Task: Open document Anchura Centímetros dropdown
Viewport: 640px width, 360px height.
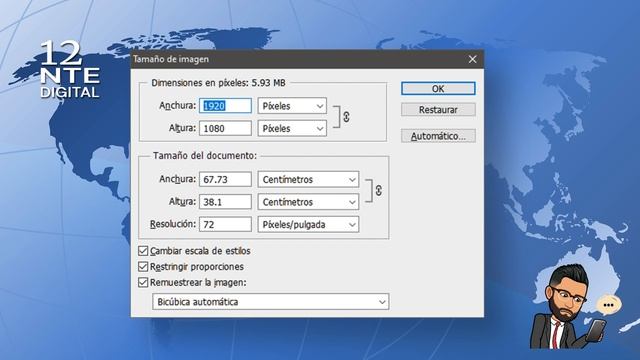Action: coord(308,179)
